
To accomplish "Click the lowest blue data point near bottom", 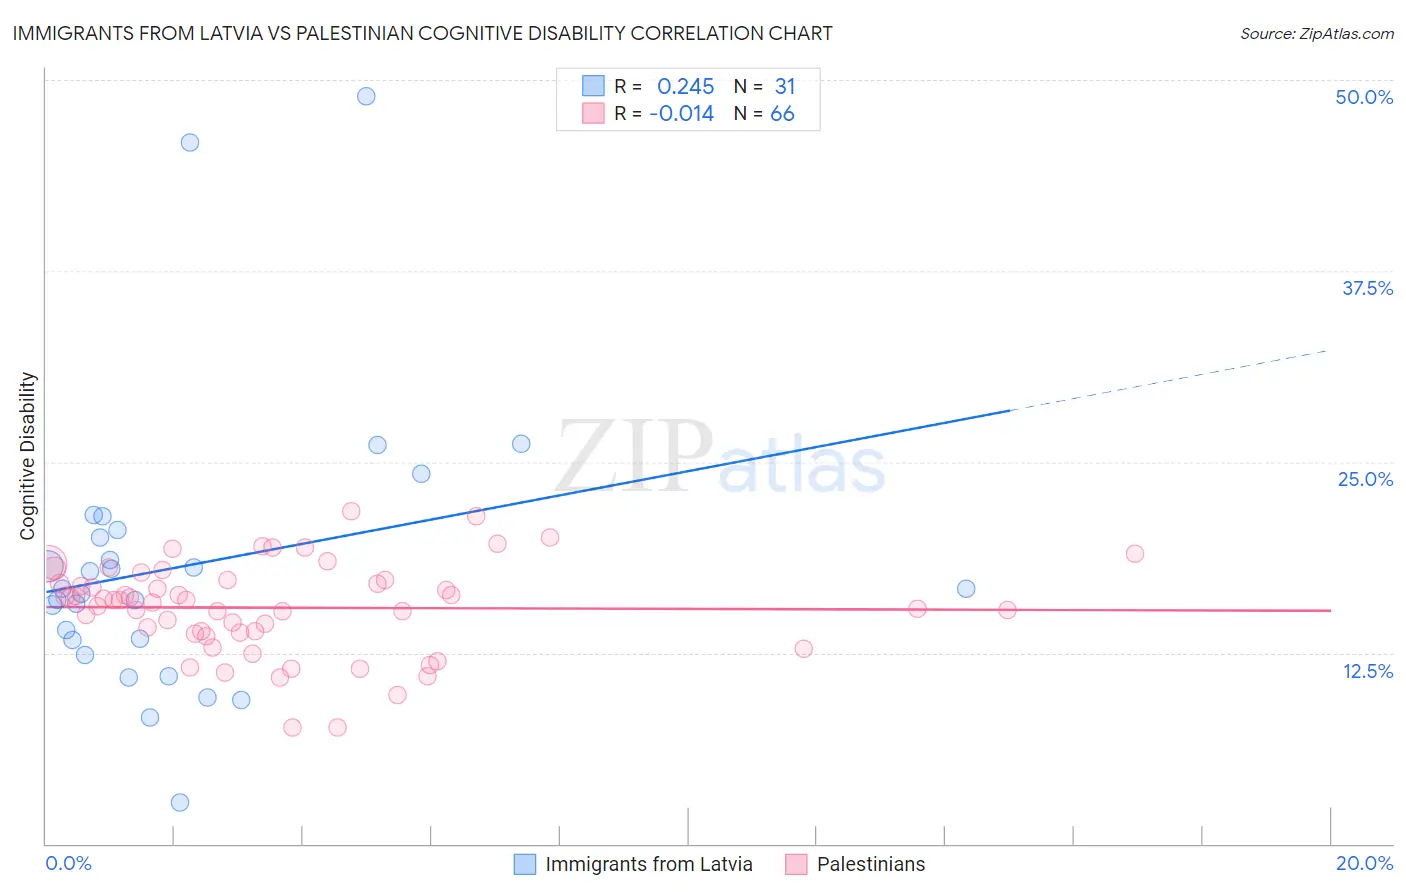I will [180, 802].
